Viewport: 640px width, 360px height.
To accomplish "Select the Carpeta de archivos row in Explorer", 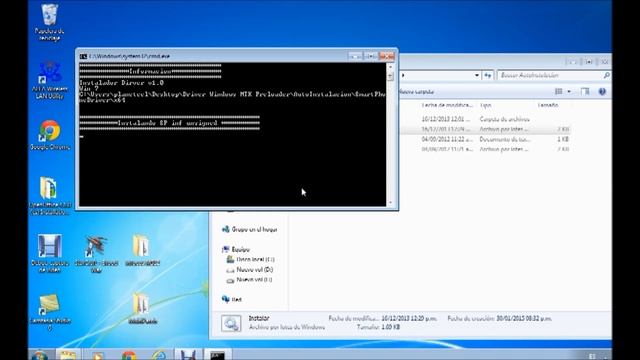I will pyautogui.click(x=486, y=119).
